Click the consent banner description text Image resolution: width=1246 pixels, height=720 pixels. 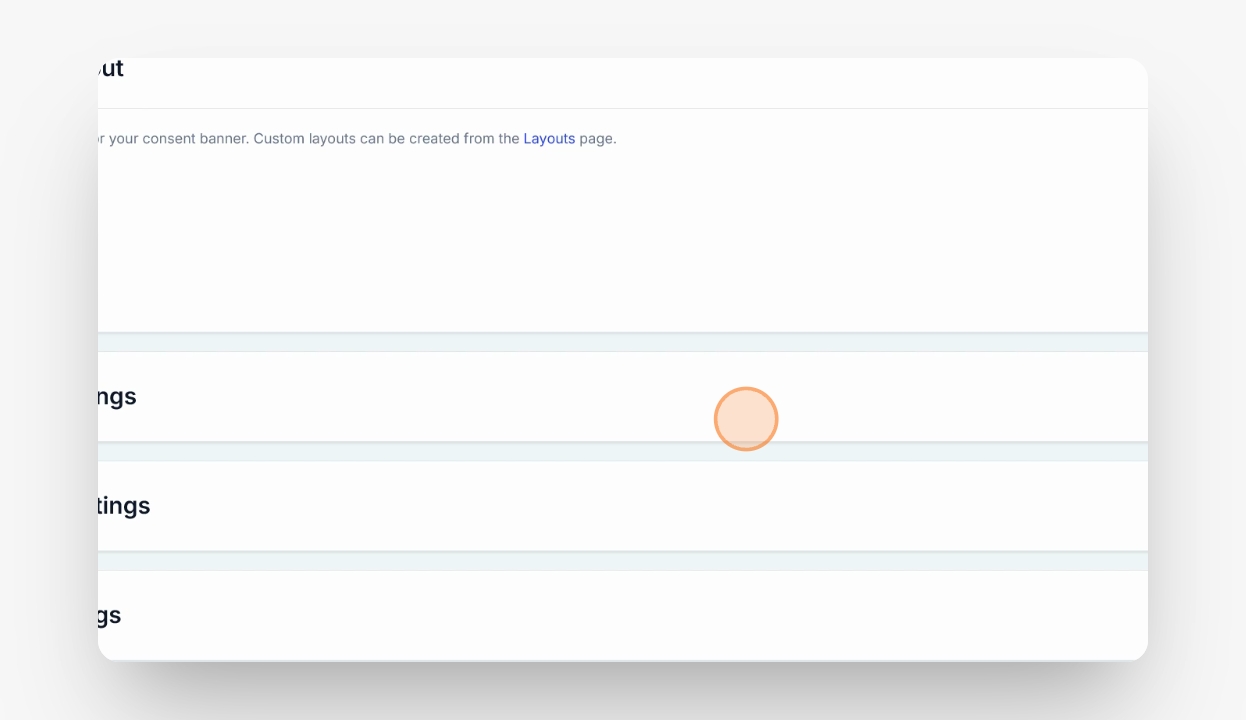tap(357, 139)
